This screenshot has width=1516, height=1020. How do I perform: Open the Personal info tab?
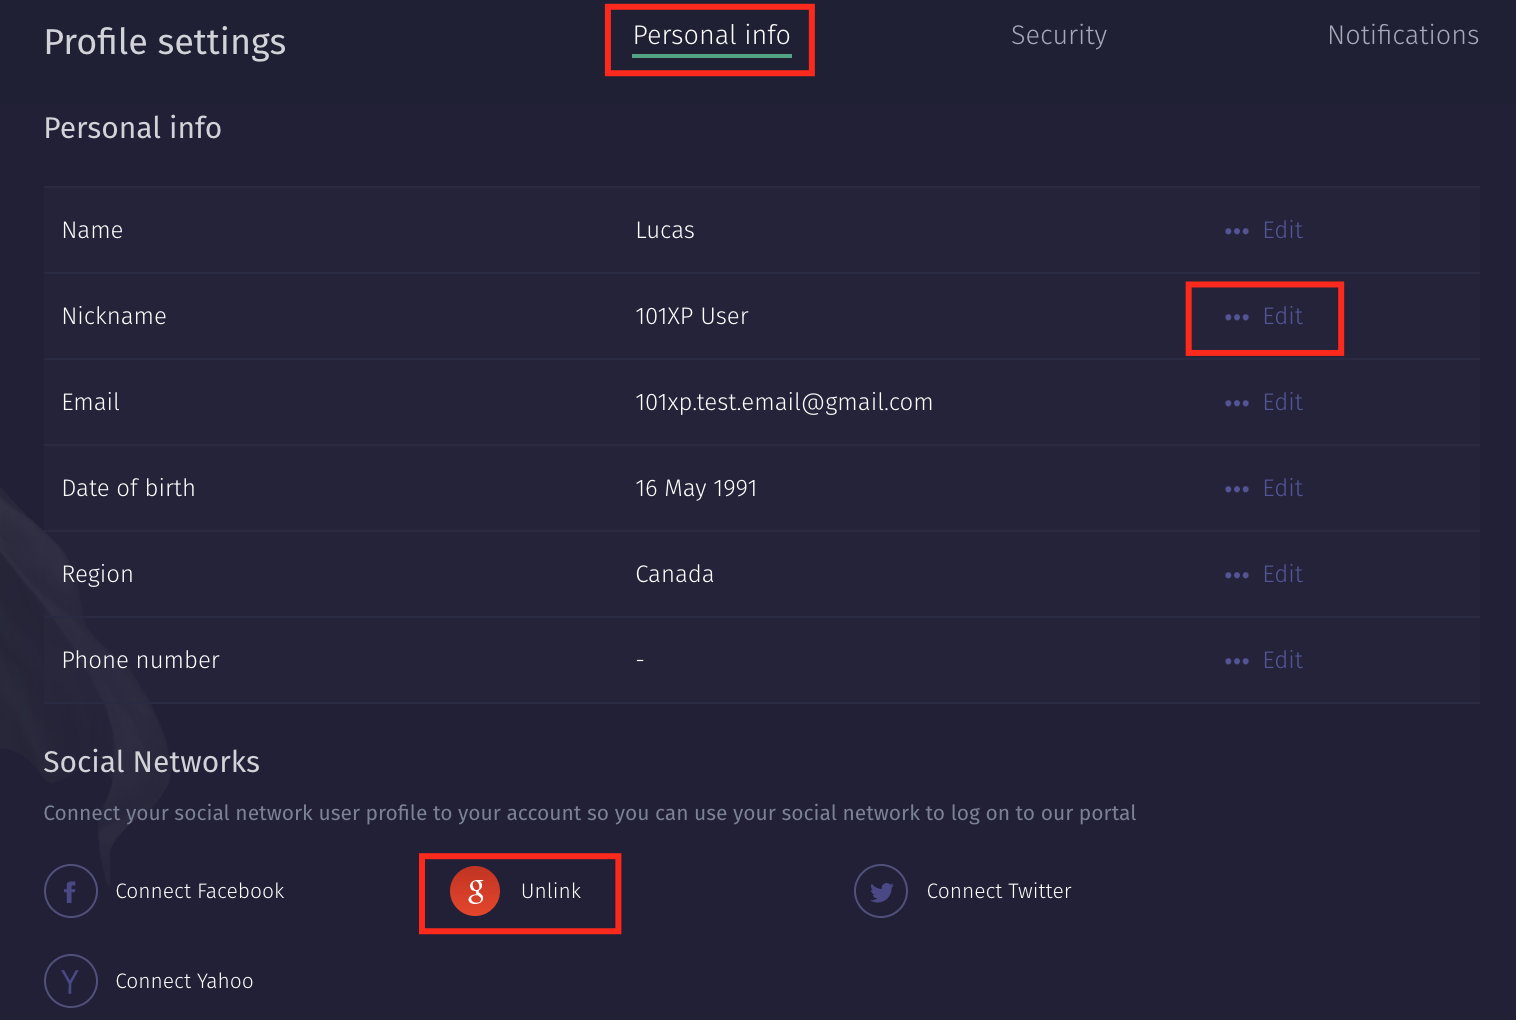click(711, 36)
